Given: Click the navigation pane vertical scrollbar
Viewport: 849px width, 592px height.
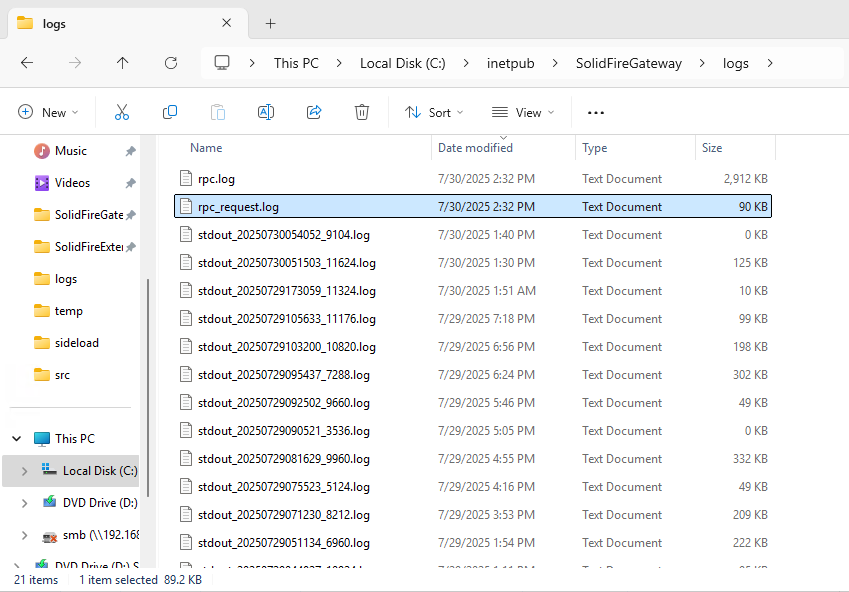Looking at the screenshot, I should 148,387.
